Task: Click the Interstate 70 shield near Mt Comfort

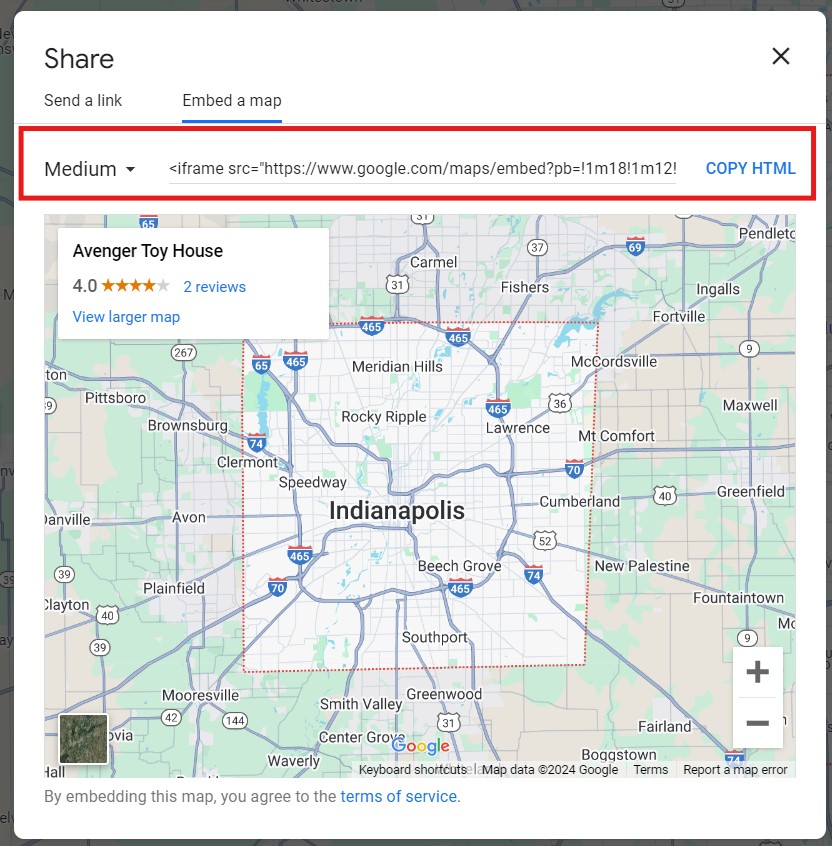Action: click(574, 469)
